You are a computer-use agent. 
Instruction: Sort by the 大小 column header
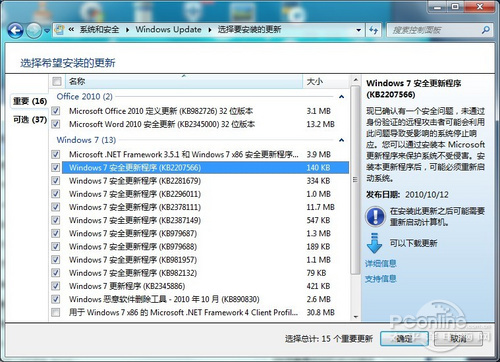coord(325,81)
